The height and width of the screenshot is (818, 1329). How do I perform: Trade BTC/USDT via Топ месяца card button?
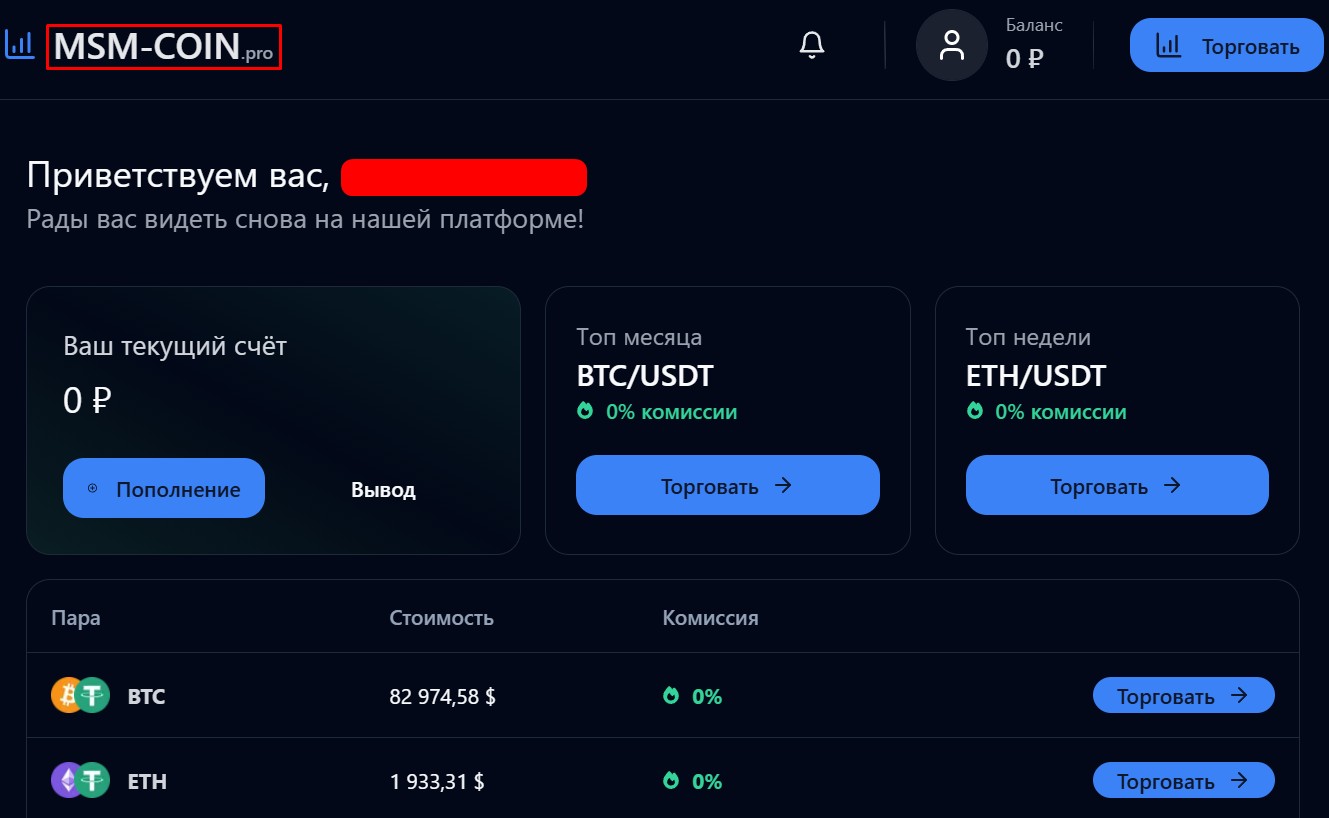tap(727, 486)
